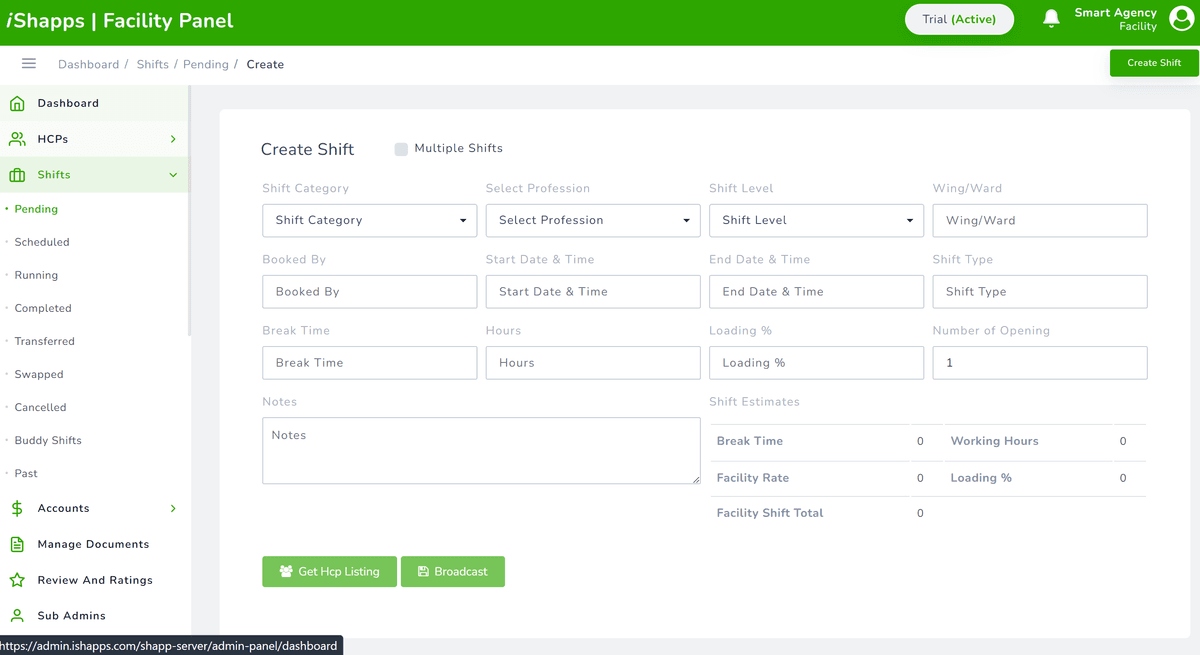Select Past in the Shifts submenu
Image resolution: width=1200 pixels, height=655 pixels.
pyautogui.click(x=26, y=473)
